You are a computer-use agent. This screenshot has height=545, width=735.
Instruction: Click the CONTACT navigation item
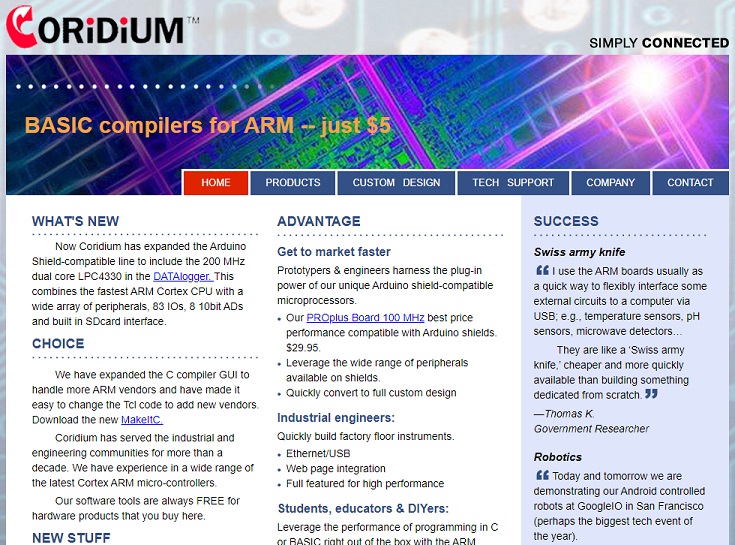tap(690, 183)
